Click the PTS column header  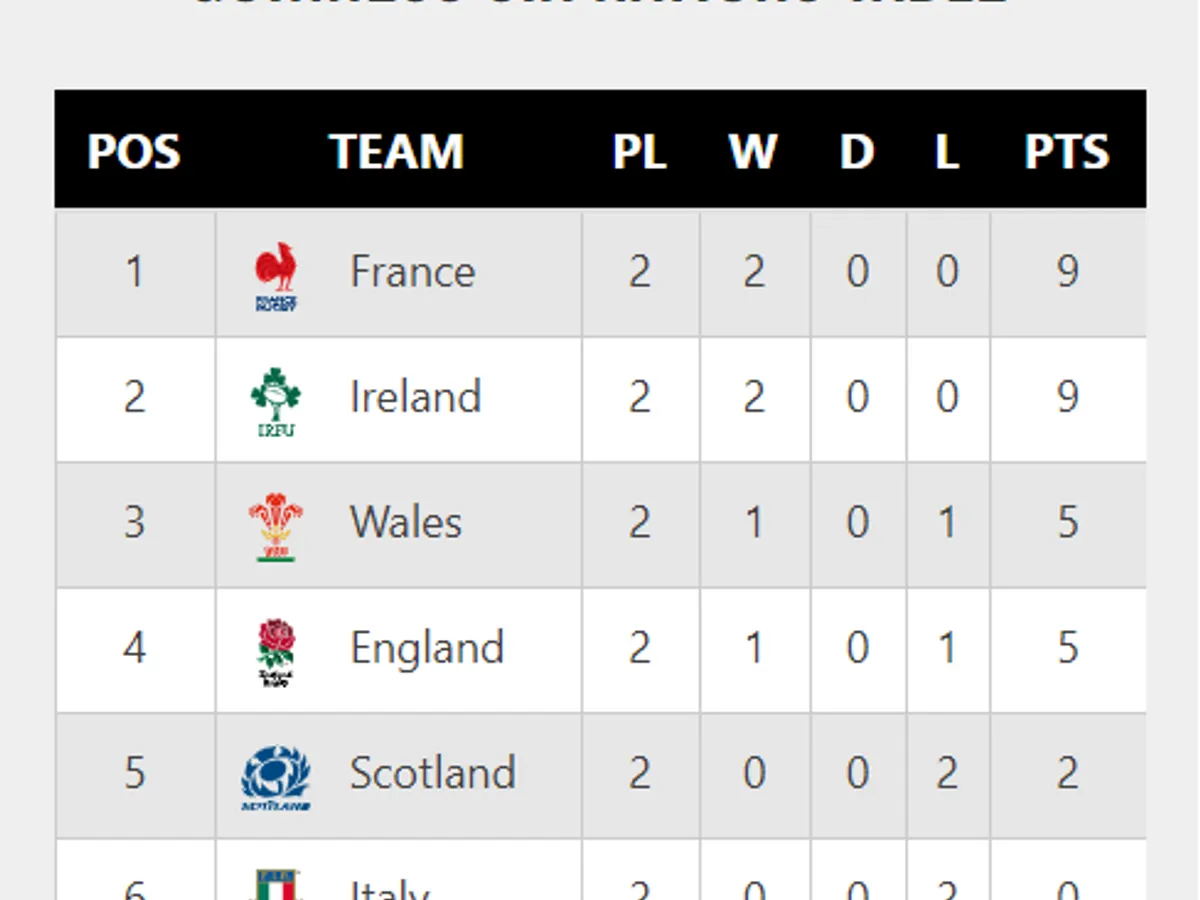point(1067,152)
